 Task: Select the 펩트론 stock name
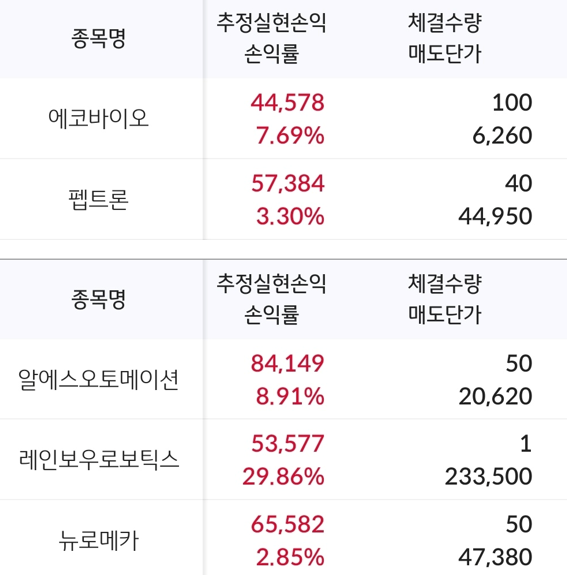point(98,199)
